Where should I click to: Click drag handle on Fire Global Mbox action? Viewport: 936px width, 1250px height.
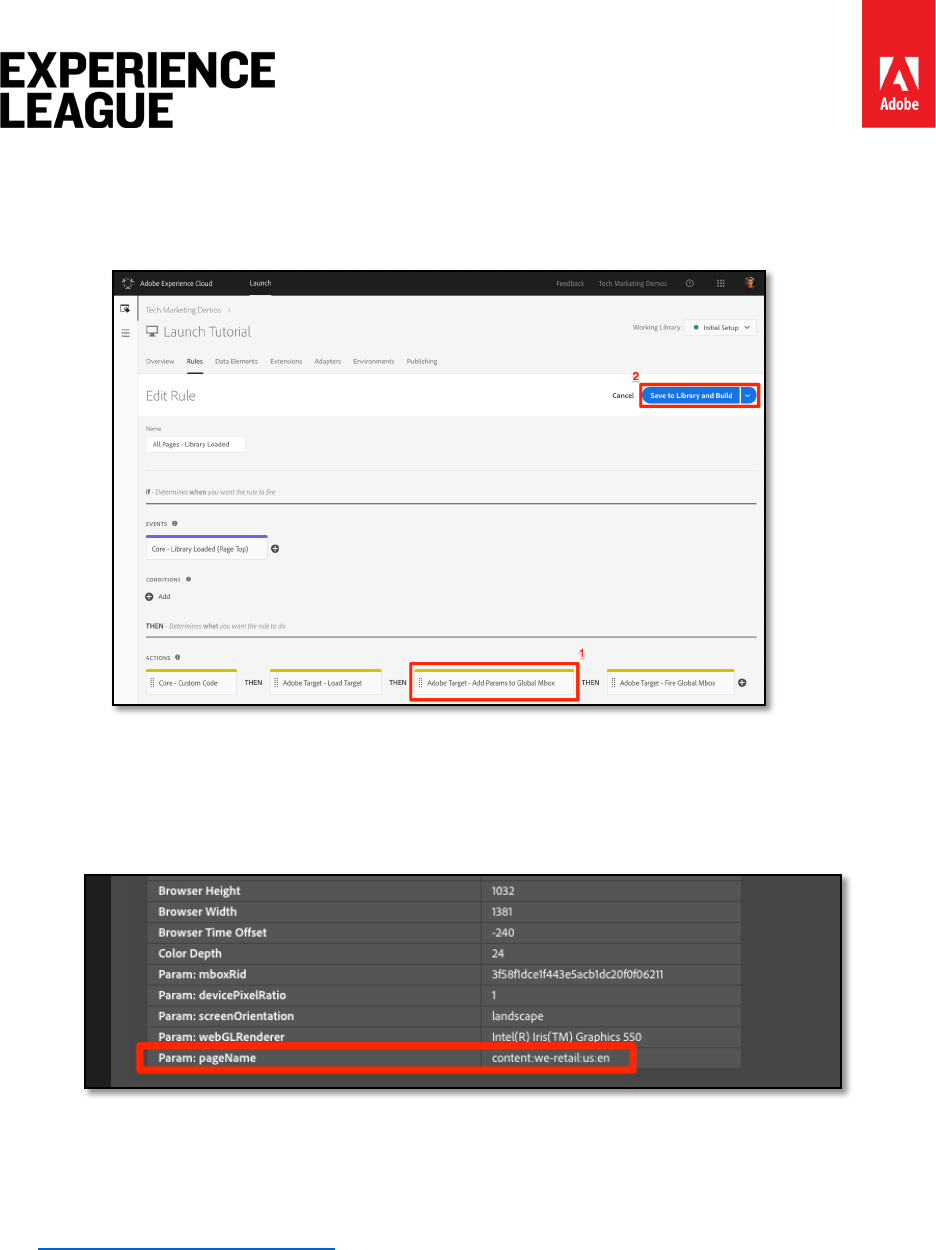point(614,683)
